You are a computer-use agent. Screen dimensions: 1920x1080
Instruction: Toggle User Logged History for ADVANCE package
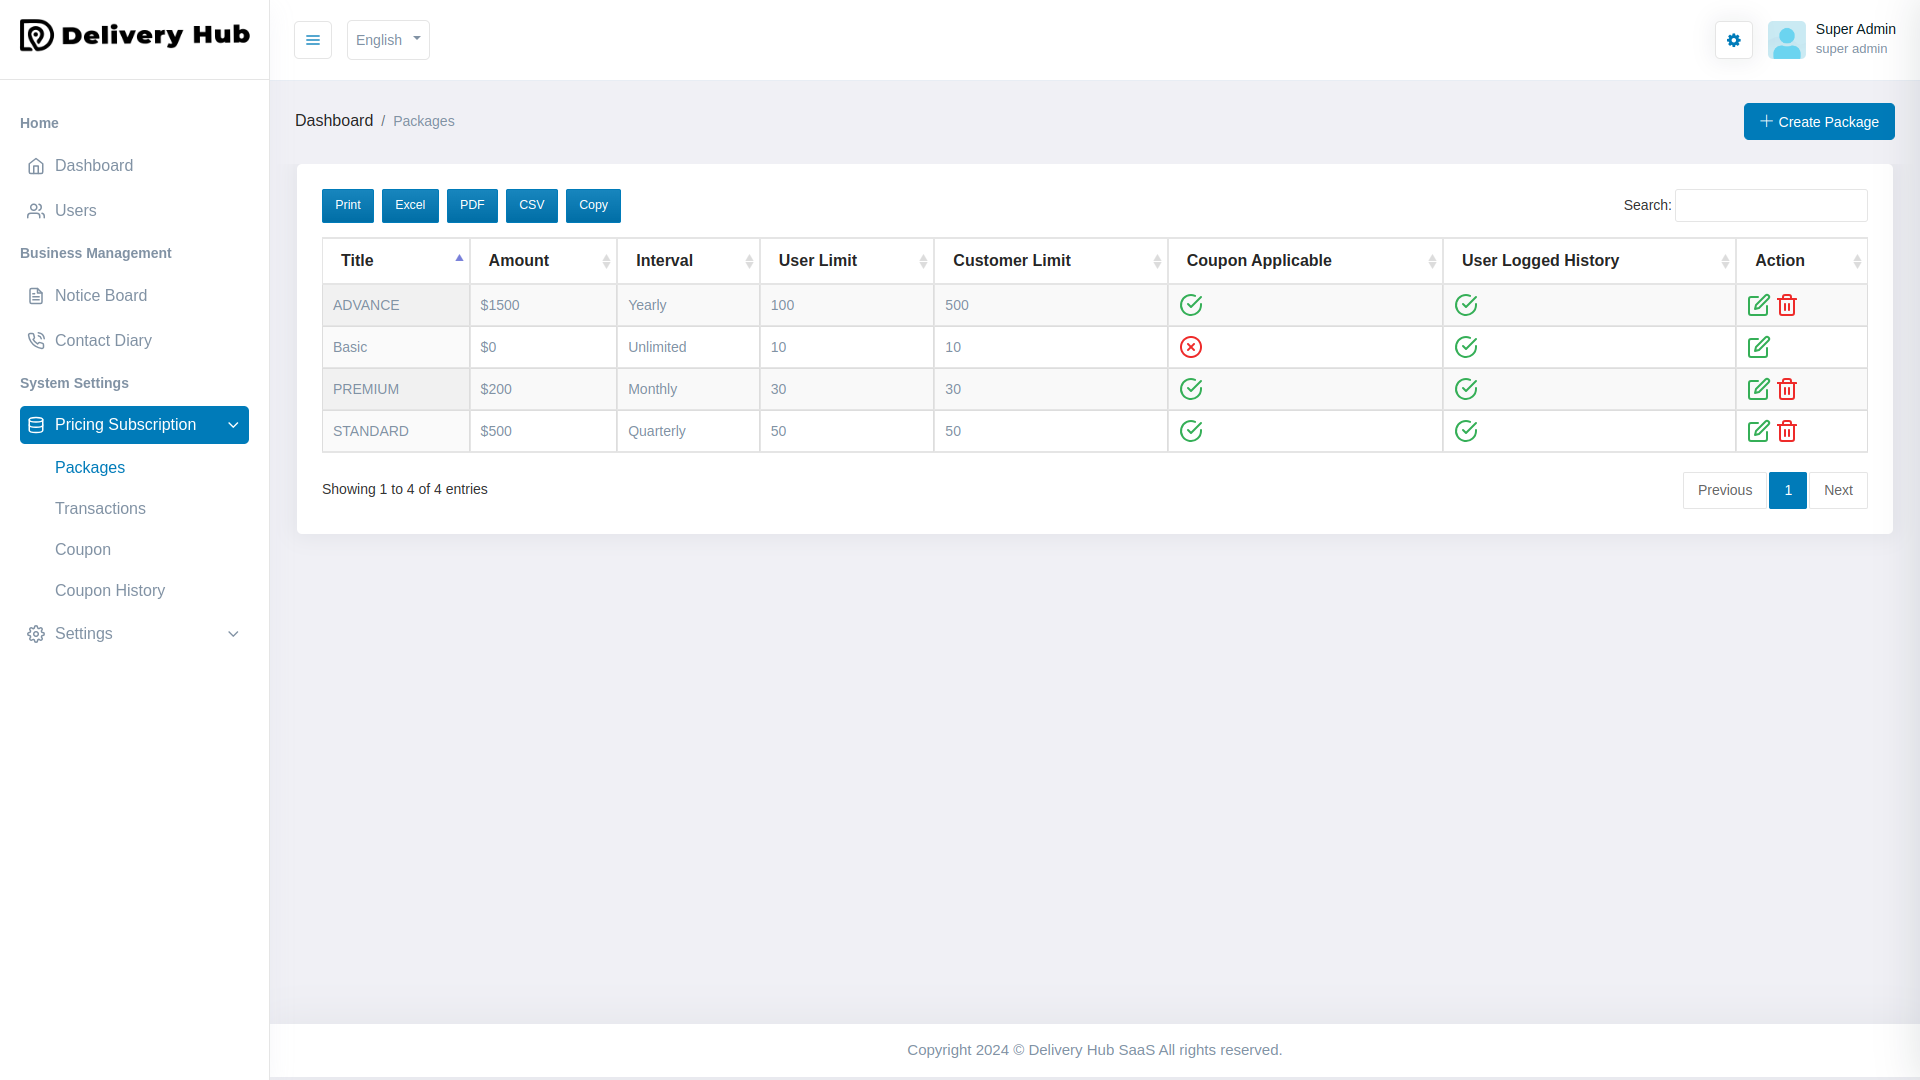1466,305
